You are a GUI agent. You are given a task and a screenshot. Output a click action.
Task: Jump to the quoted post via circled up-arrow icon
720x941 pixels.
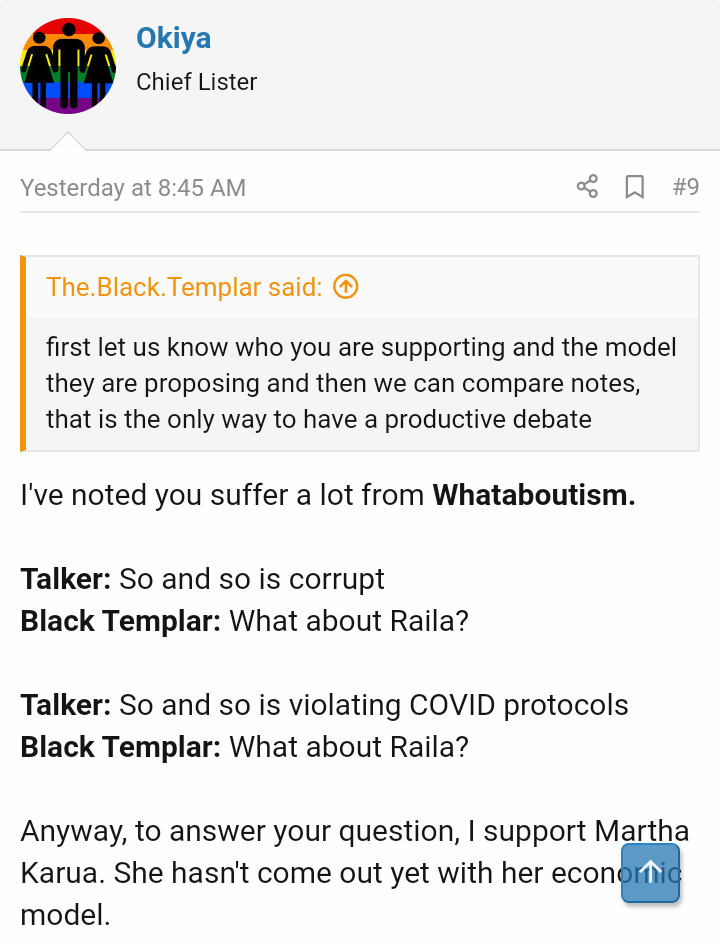click(346, 287)
